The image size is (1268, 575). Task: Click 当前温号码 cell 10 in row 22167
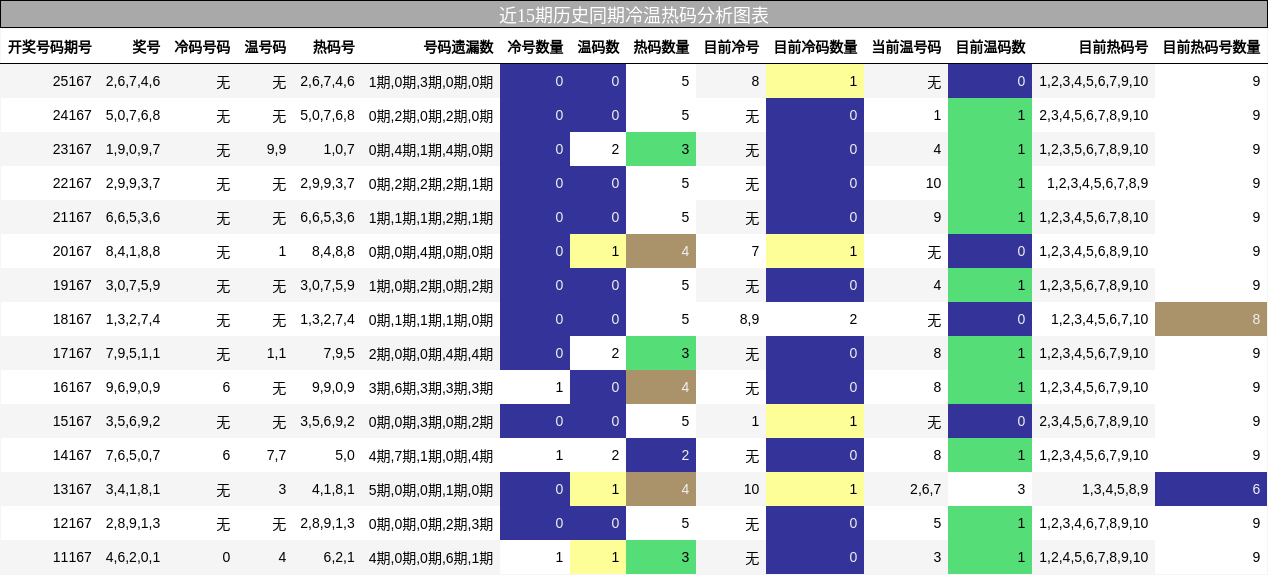(x=933, y=183)
